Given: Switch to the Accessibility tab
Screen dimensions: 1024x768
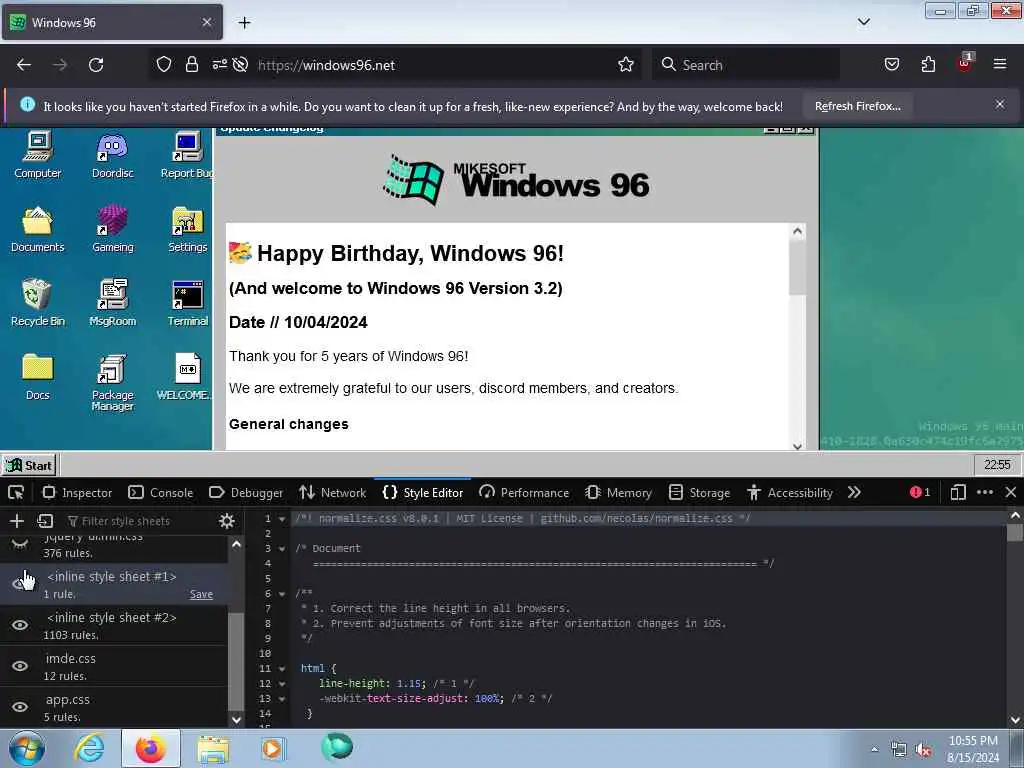Looking at the screenshot, I should coord(790,492).
